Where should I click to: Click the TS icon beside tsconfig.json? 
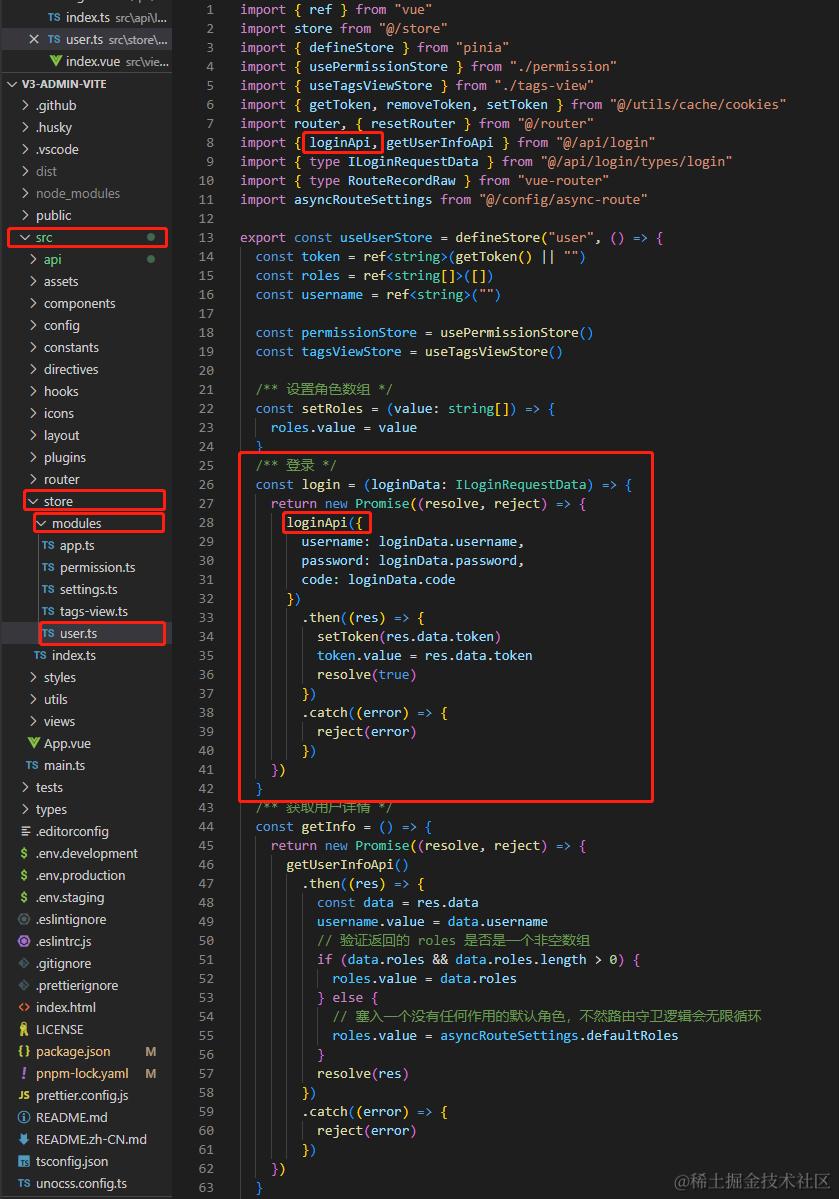[x=24, y=1161]
